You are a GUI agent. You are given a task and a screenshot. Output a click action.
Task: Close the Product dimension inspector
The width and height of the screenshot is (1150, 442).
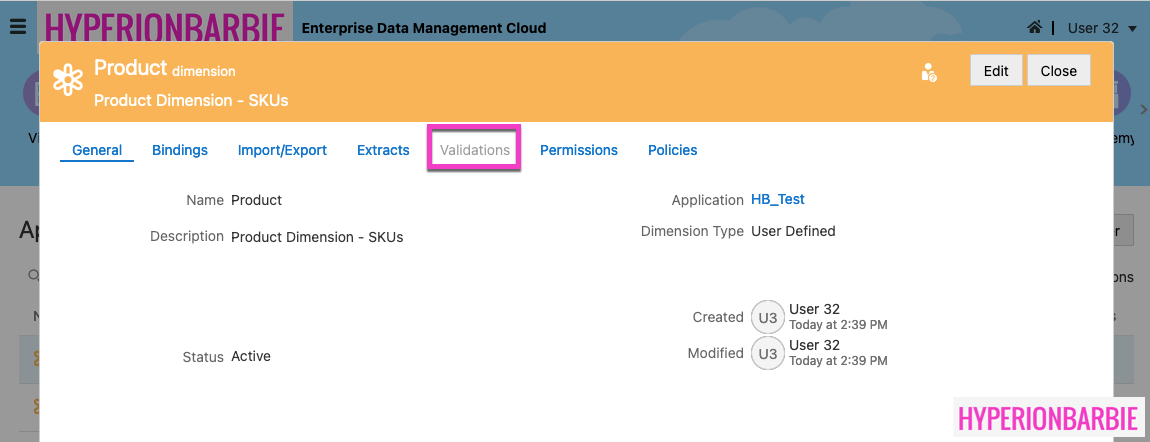click(x=1058, y=70)
